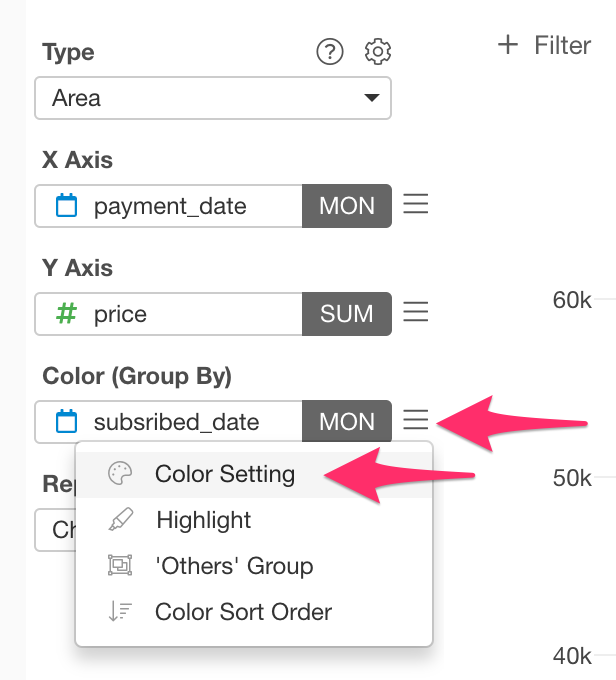
Task: Select the price column field
Action: point(169,314)
